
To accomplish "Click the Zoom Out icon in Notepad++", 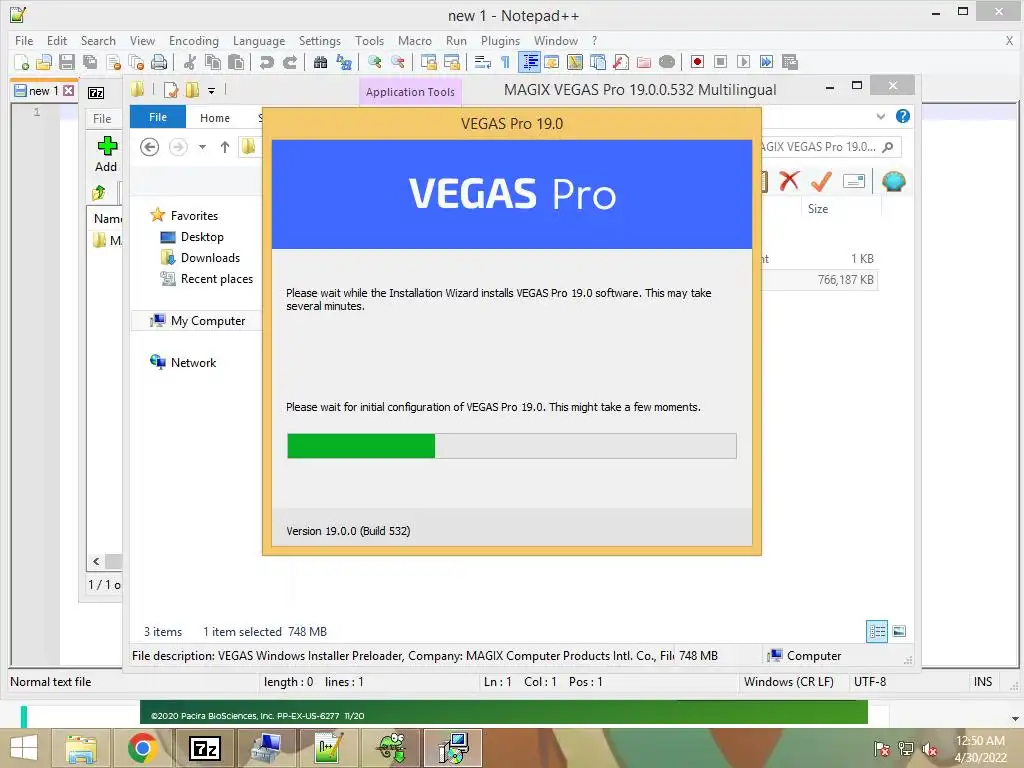I will pos(398,62).
